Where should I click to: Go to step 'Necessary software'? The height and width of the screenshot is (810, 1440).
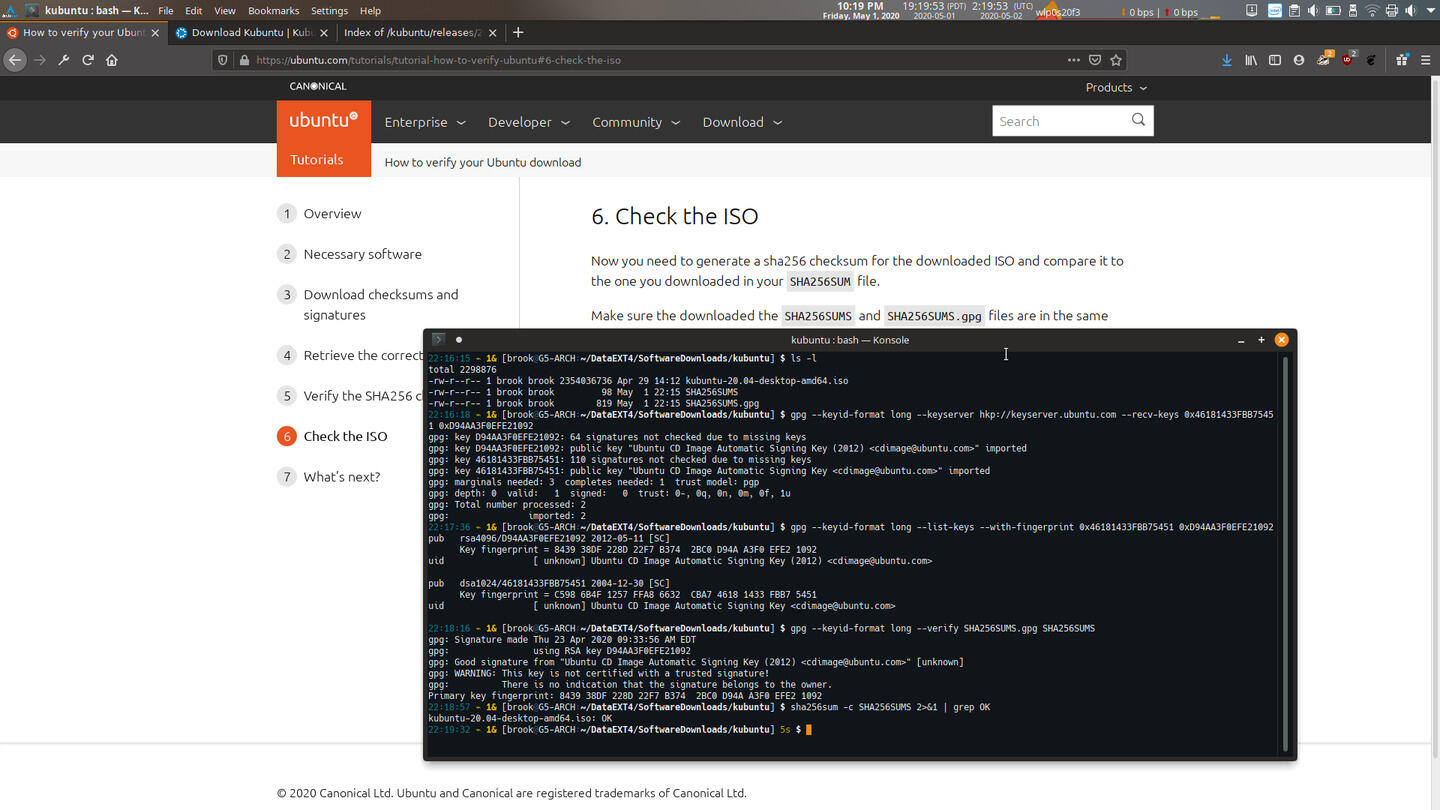point(362,254)
